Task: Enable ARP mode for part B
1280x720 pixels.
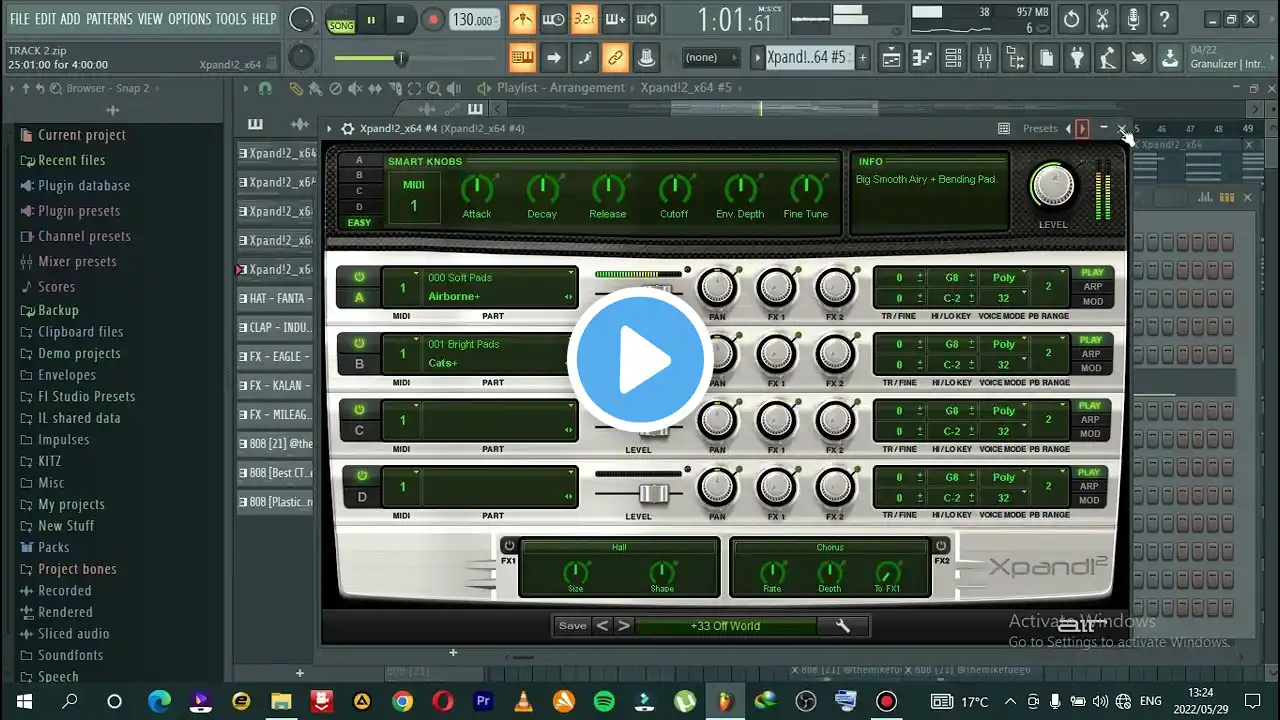Action: (1092, 353)
